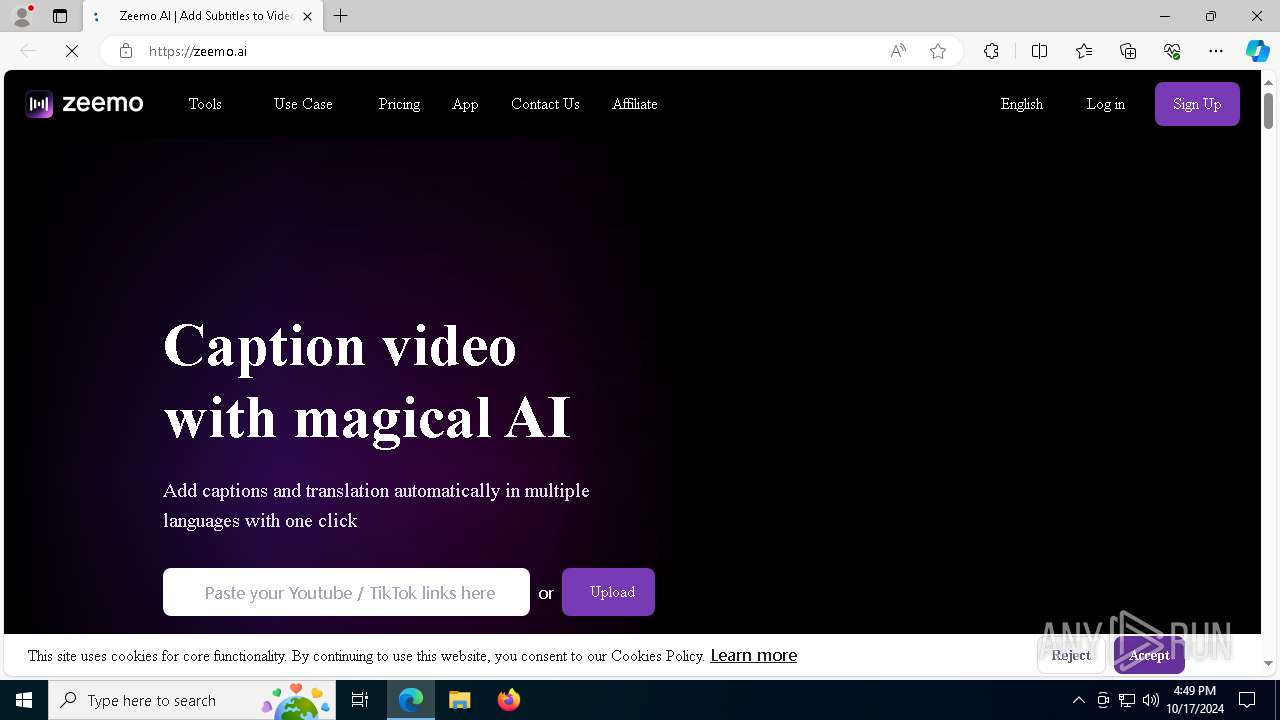View site information lock icon
1280x720 pixels.
coord(126,51)
